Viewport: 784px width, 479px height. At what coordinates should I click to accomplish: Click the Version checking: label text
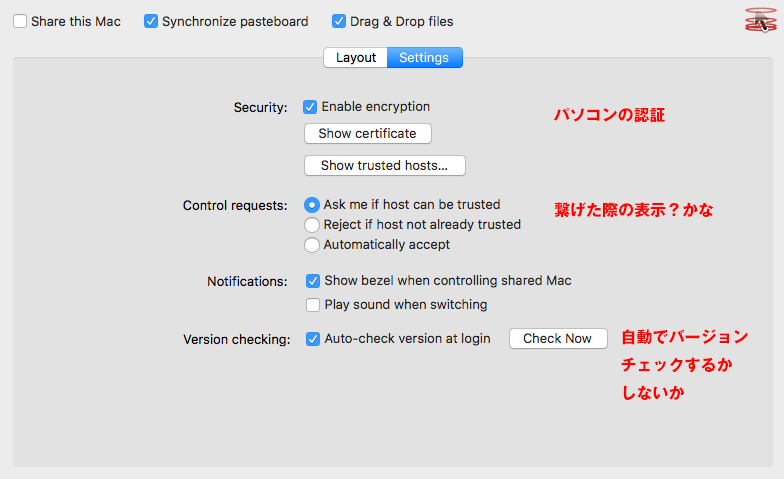click(236, 340)
